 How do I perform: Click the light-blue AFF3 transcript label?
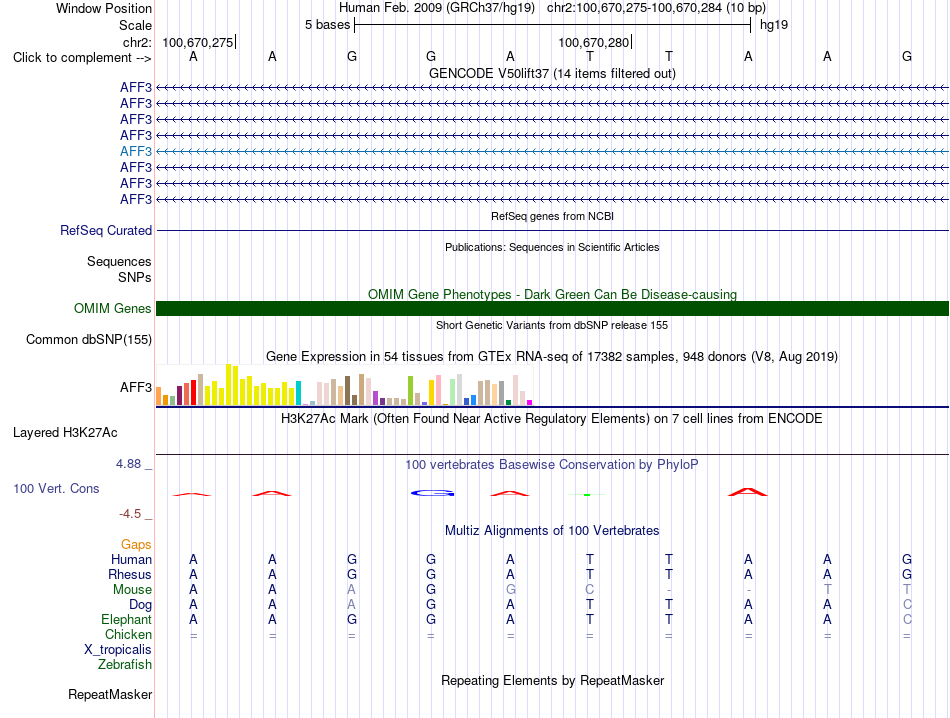point(136,151)
